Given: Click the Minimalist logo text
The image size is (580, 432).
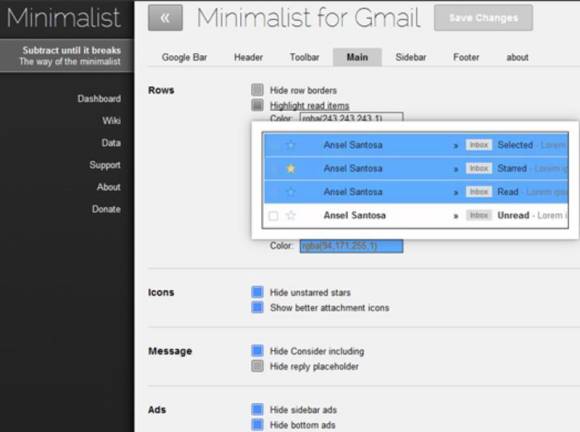Looking at the screenshot, I should click(64, 17).
